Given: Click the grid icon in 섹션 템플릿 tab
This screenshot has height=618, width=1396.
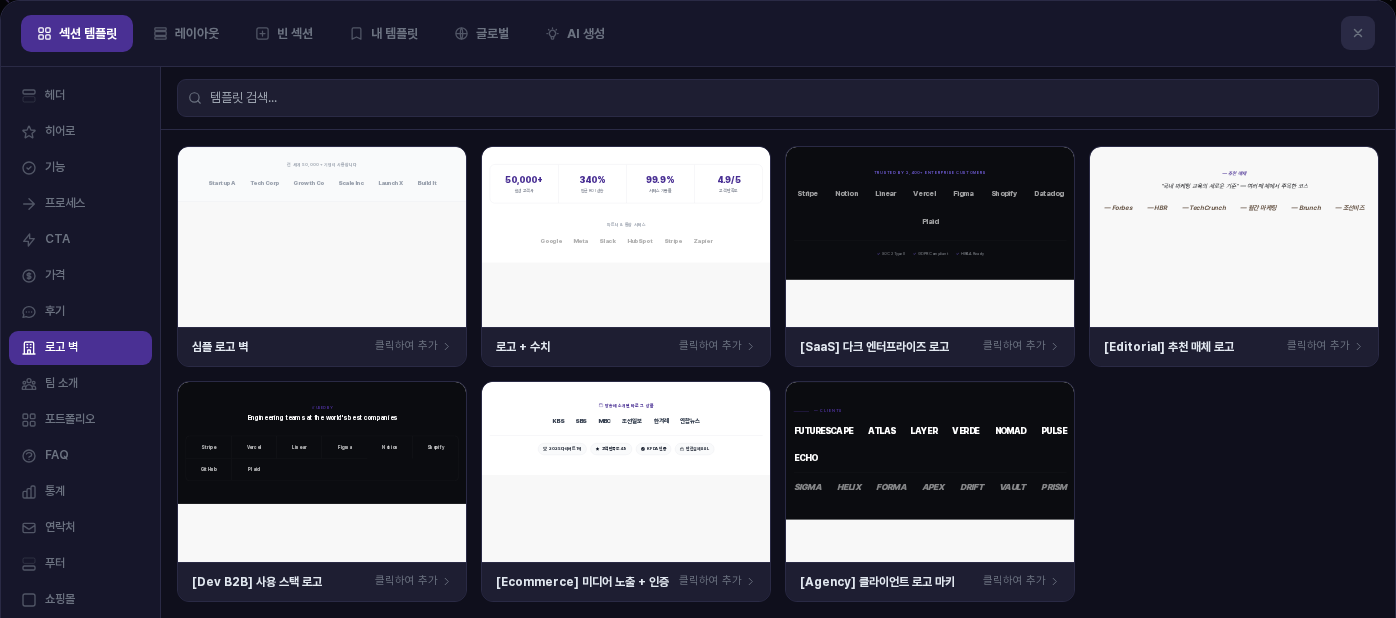Looking at the screenshot, I should pos(44,34).
